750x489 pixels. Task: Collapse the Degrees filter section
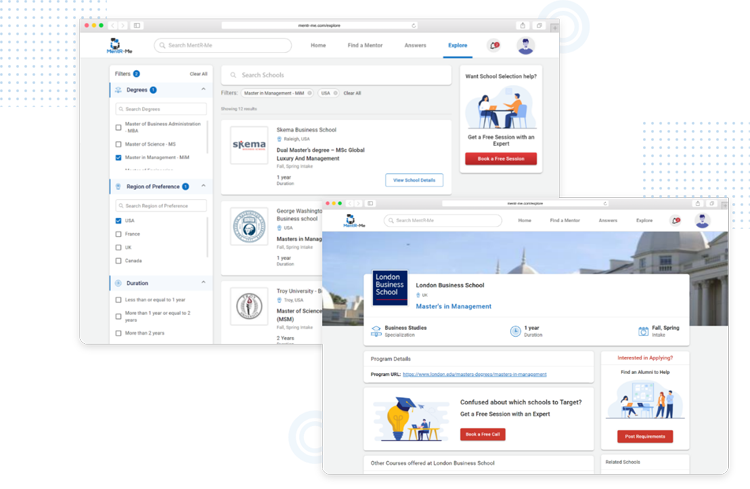[x=203, y=89]
